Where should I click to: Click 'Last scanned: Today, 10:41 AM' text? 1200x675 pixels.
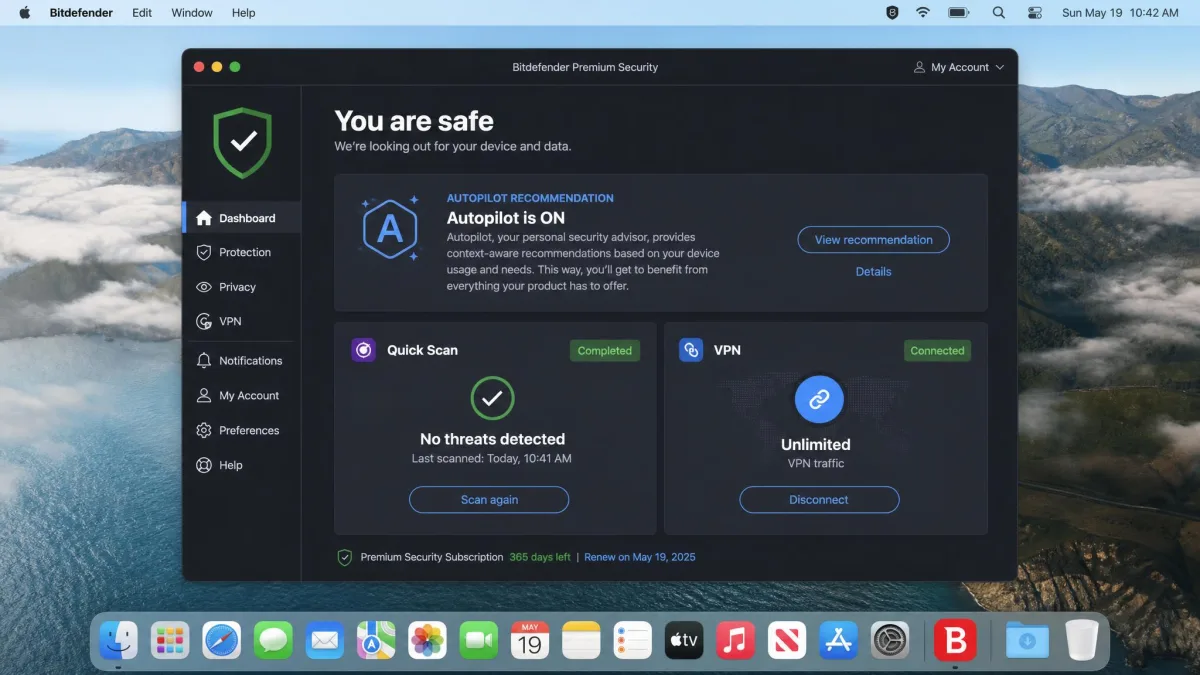click(492, 459)
